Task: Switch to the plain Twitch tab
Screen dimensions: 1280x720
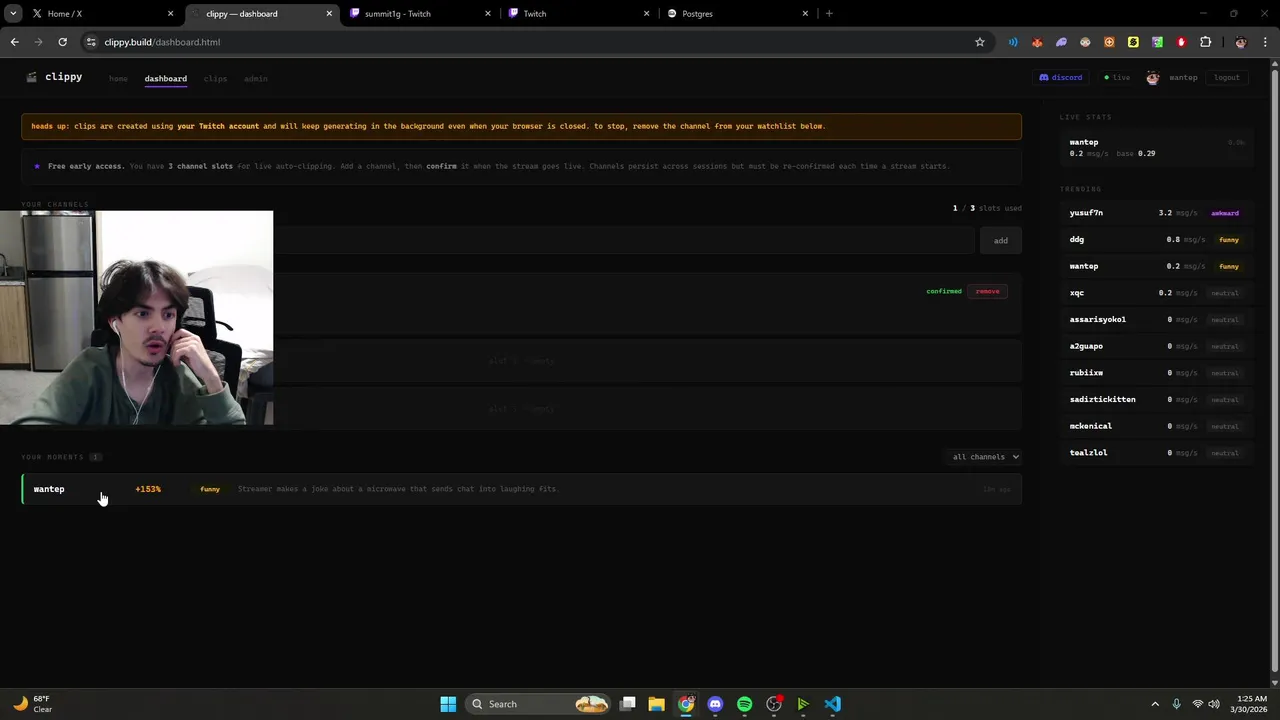Action: pyautogui.click(x=579, y=14)
